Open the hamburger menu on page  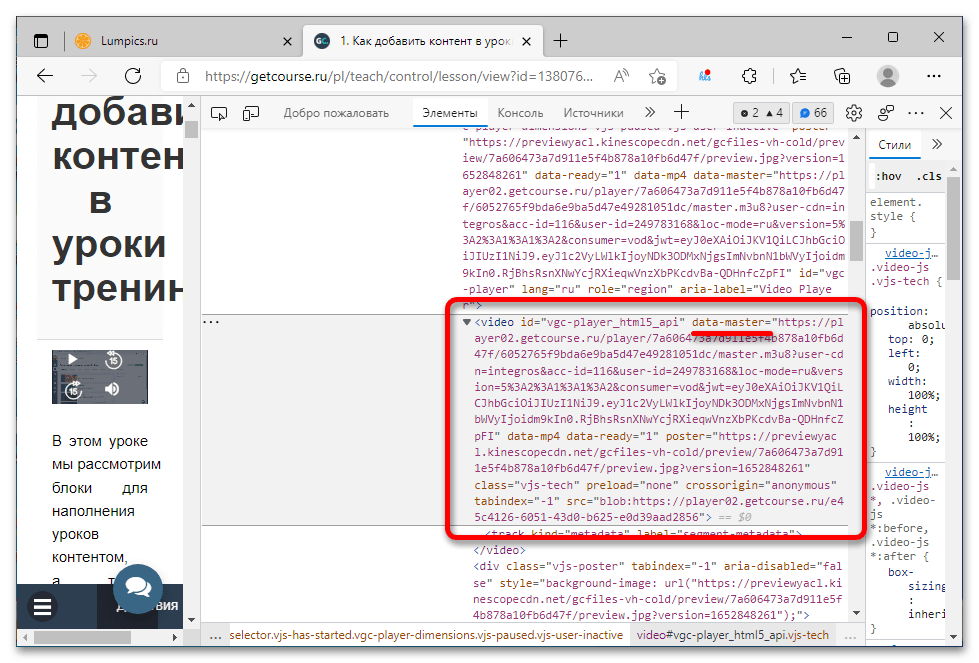pos(42,607)
